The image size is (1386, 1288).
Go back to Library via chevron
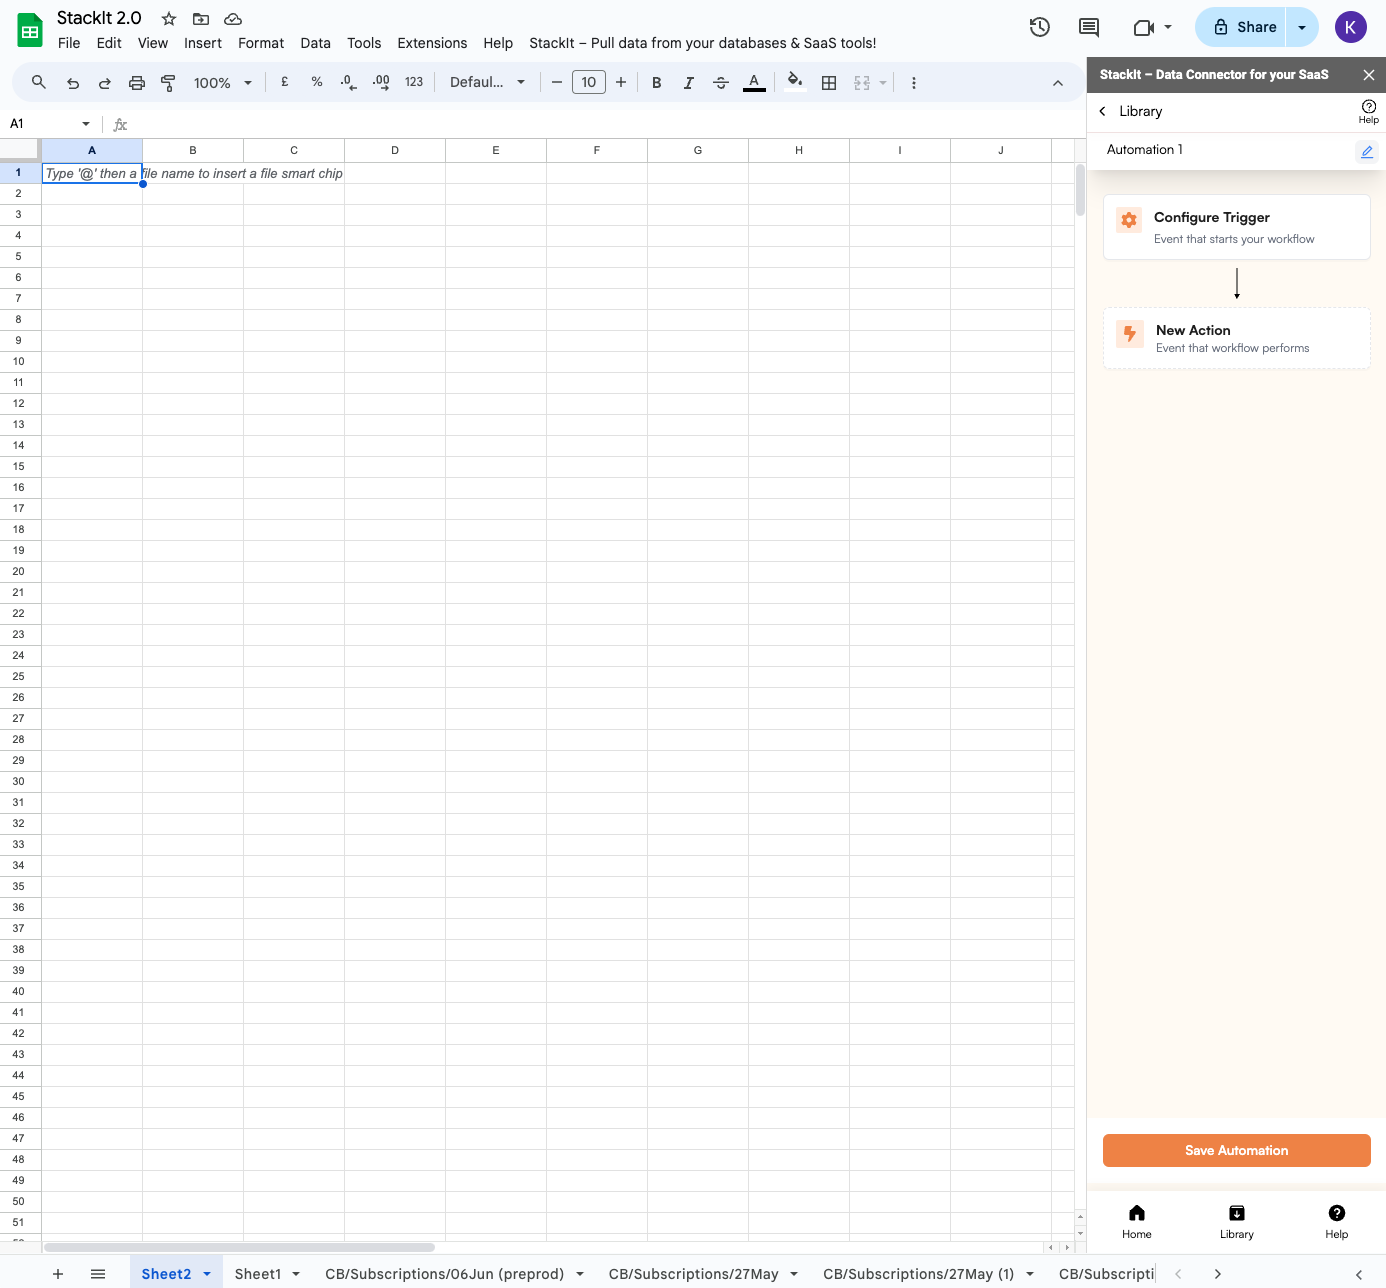coord(1102,111)
